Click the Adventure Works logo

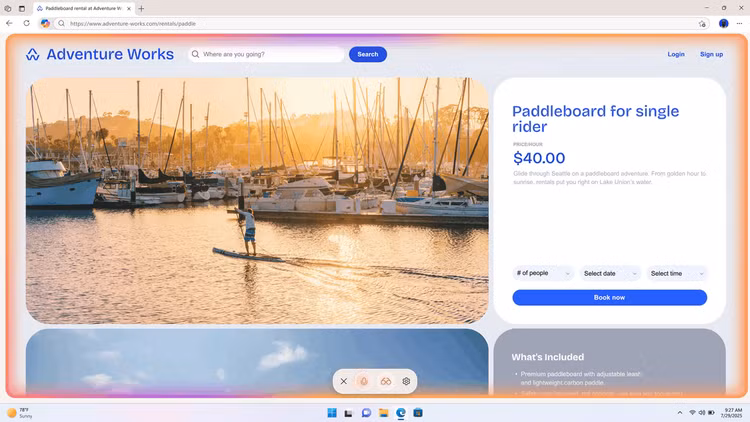[99, 55]
